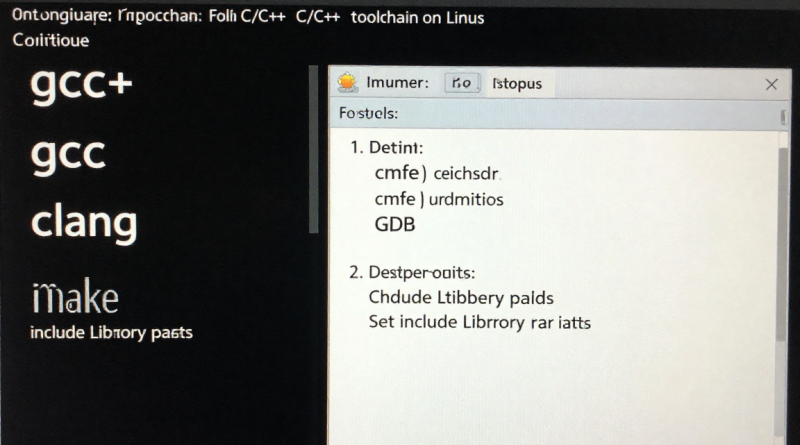This screenshot has width=800, height=445.
Task: Select the '2. Destper-oaits:' heading
Action: point(412,273)
